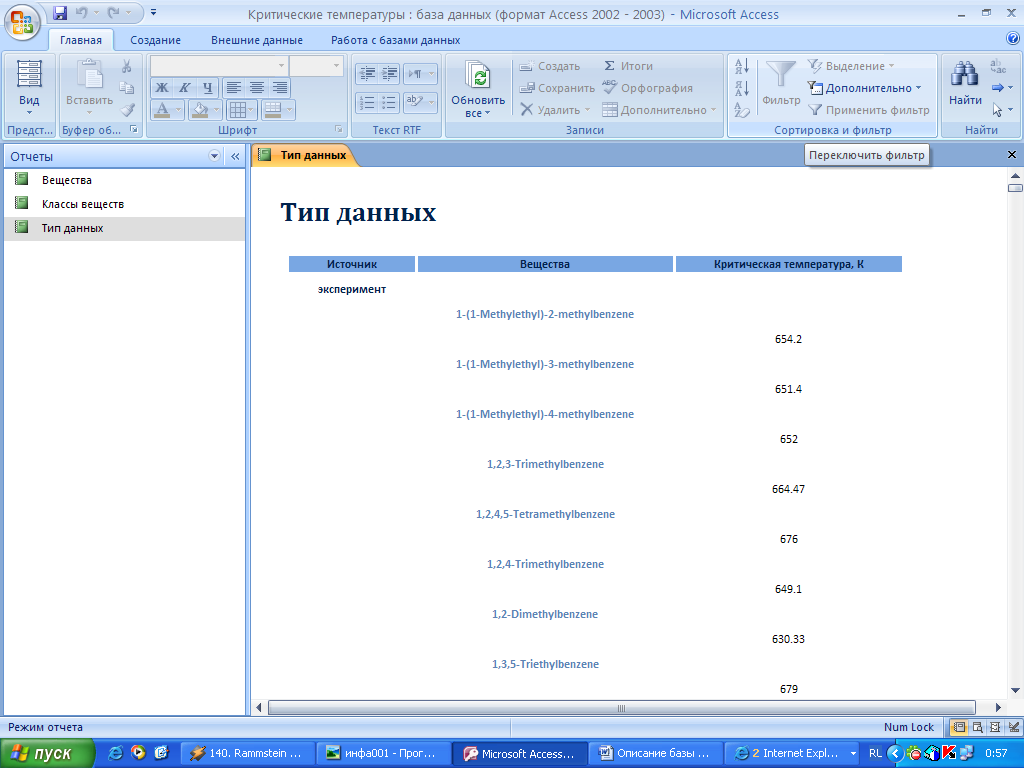Image resolution: width=1024 pixels, height=768 pixels.
Task: Decrease list indent icon
Action: coord(367,74)
